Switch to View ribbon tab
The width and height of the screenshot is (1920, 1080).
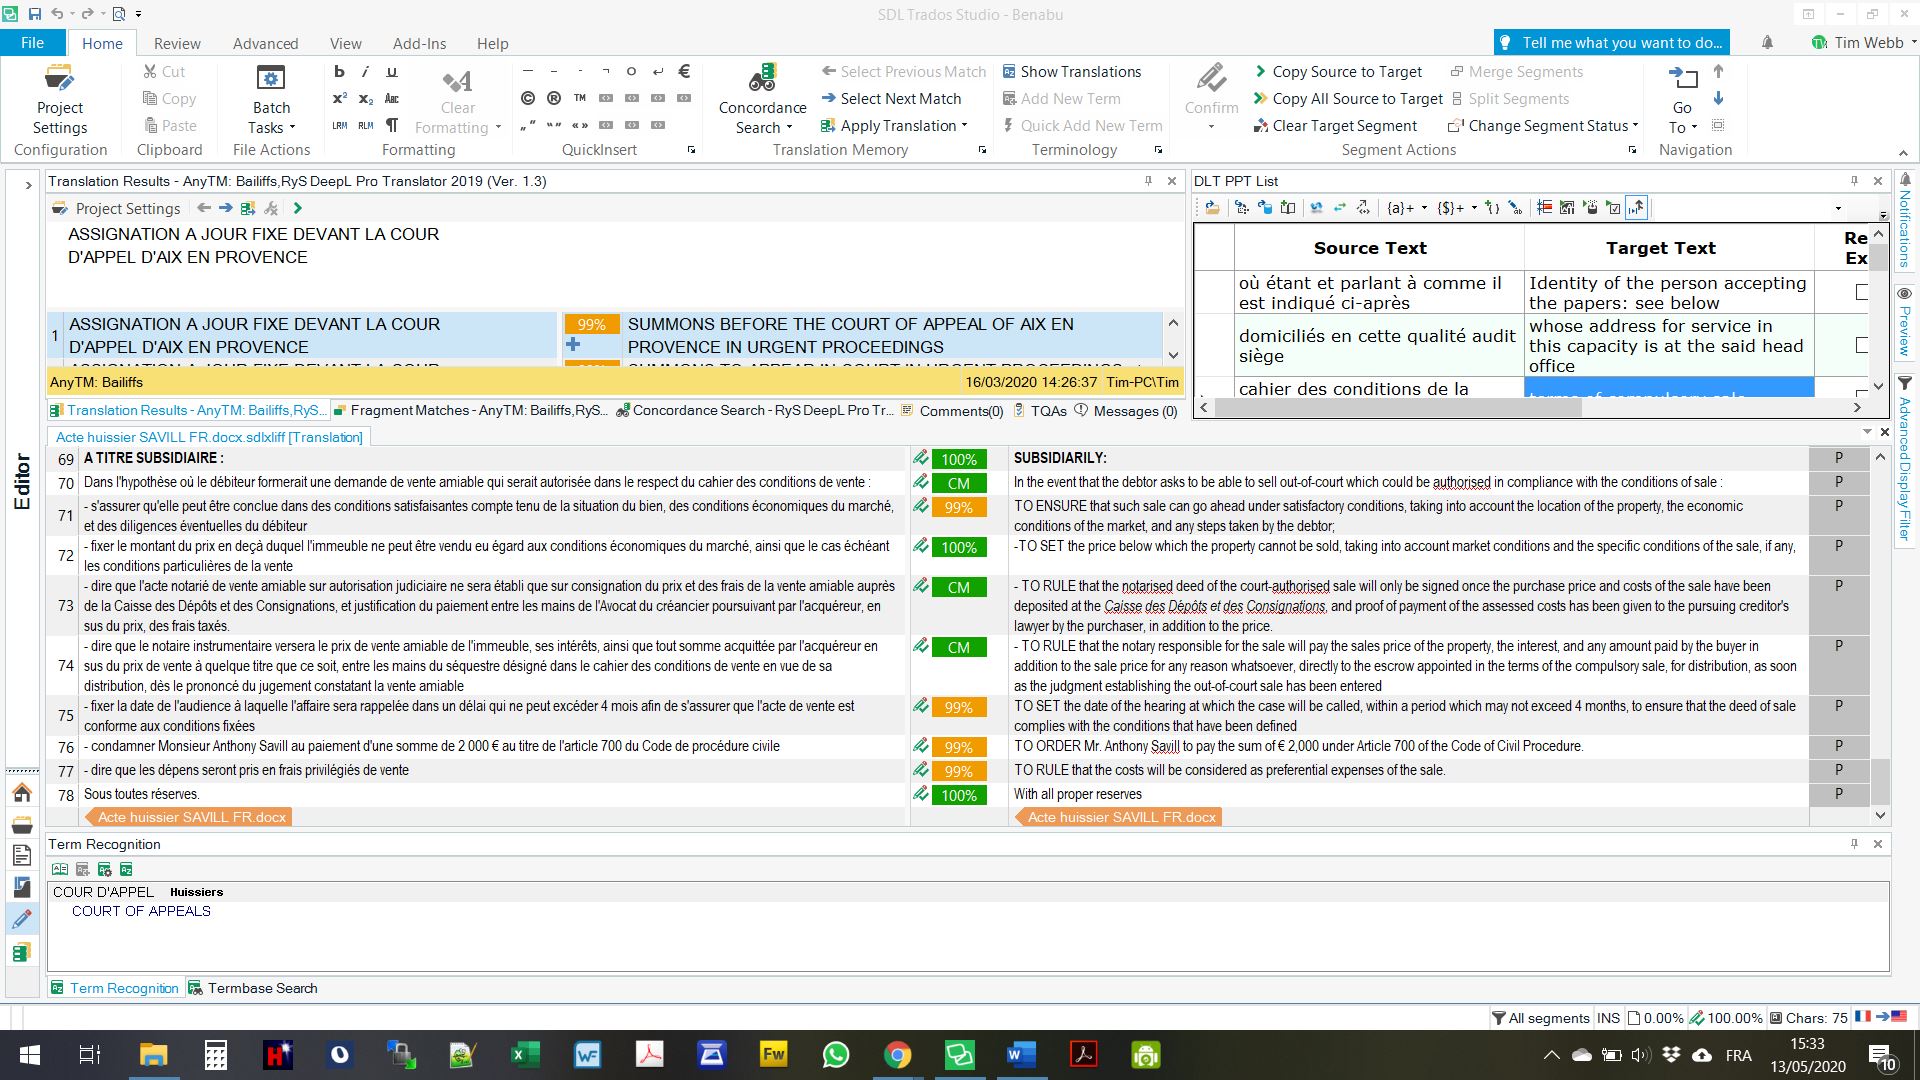(346, 43)
